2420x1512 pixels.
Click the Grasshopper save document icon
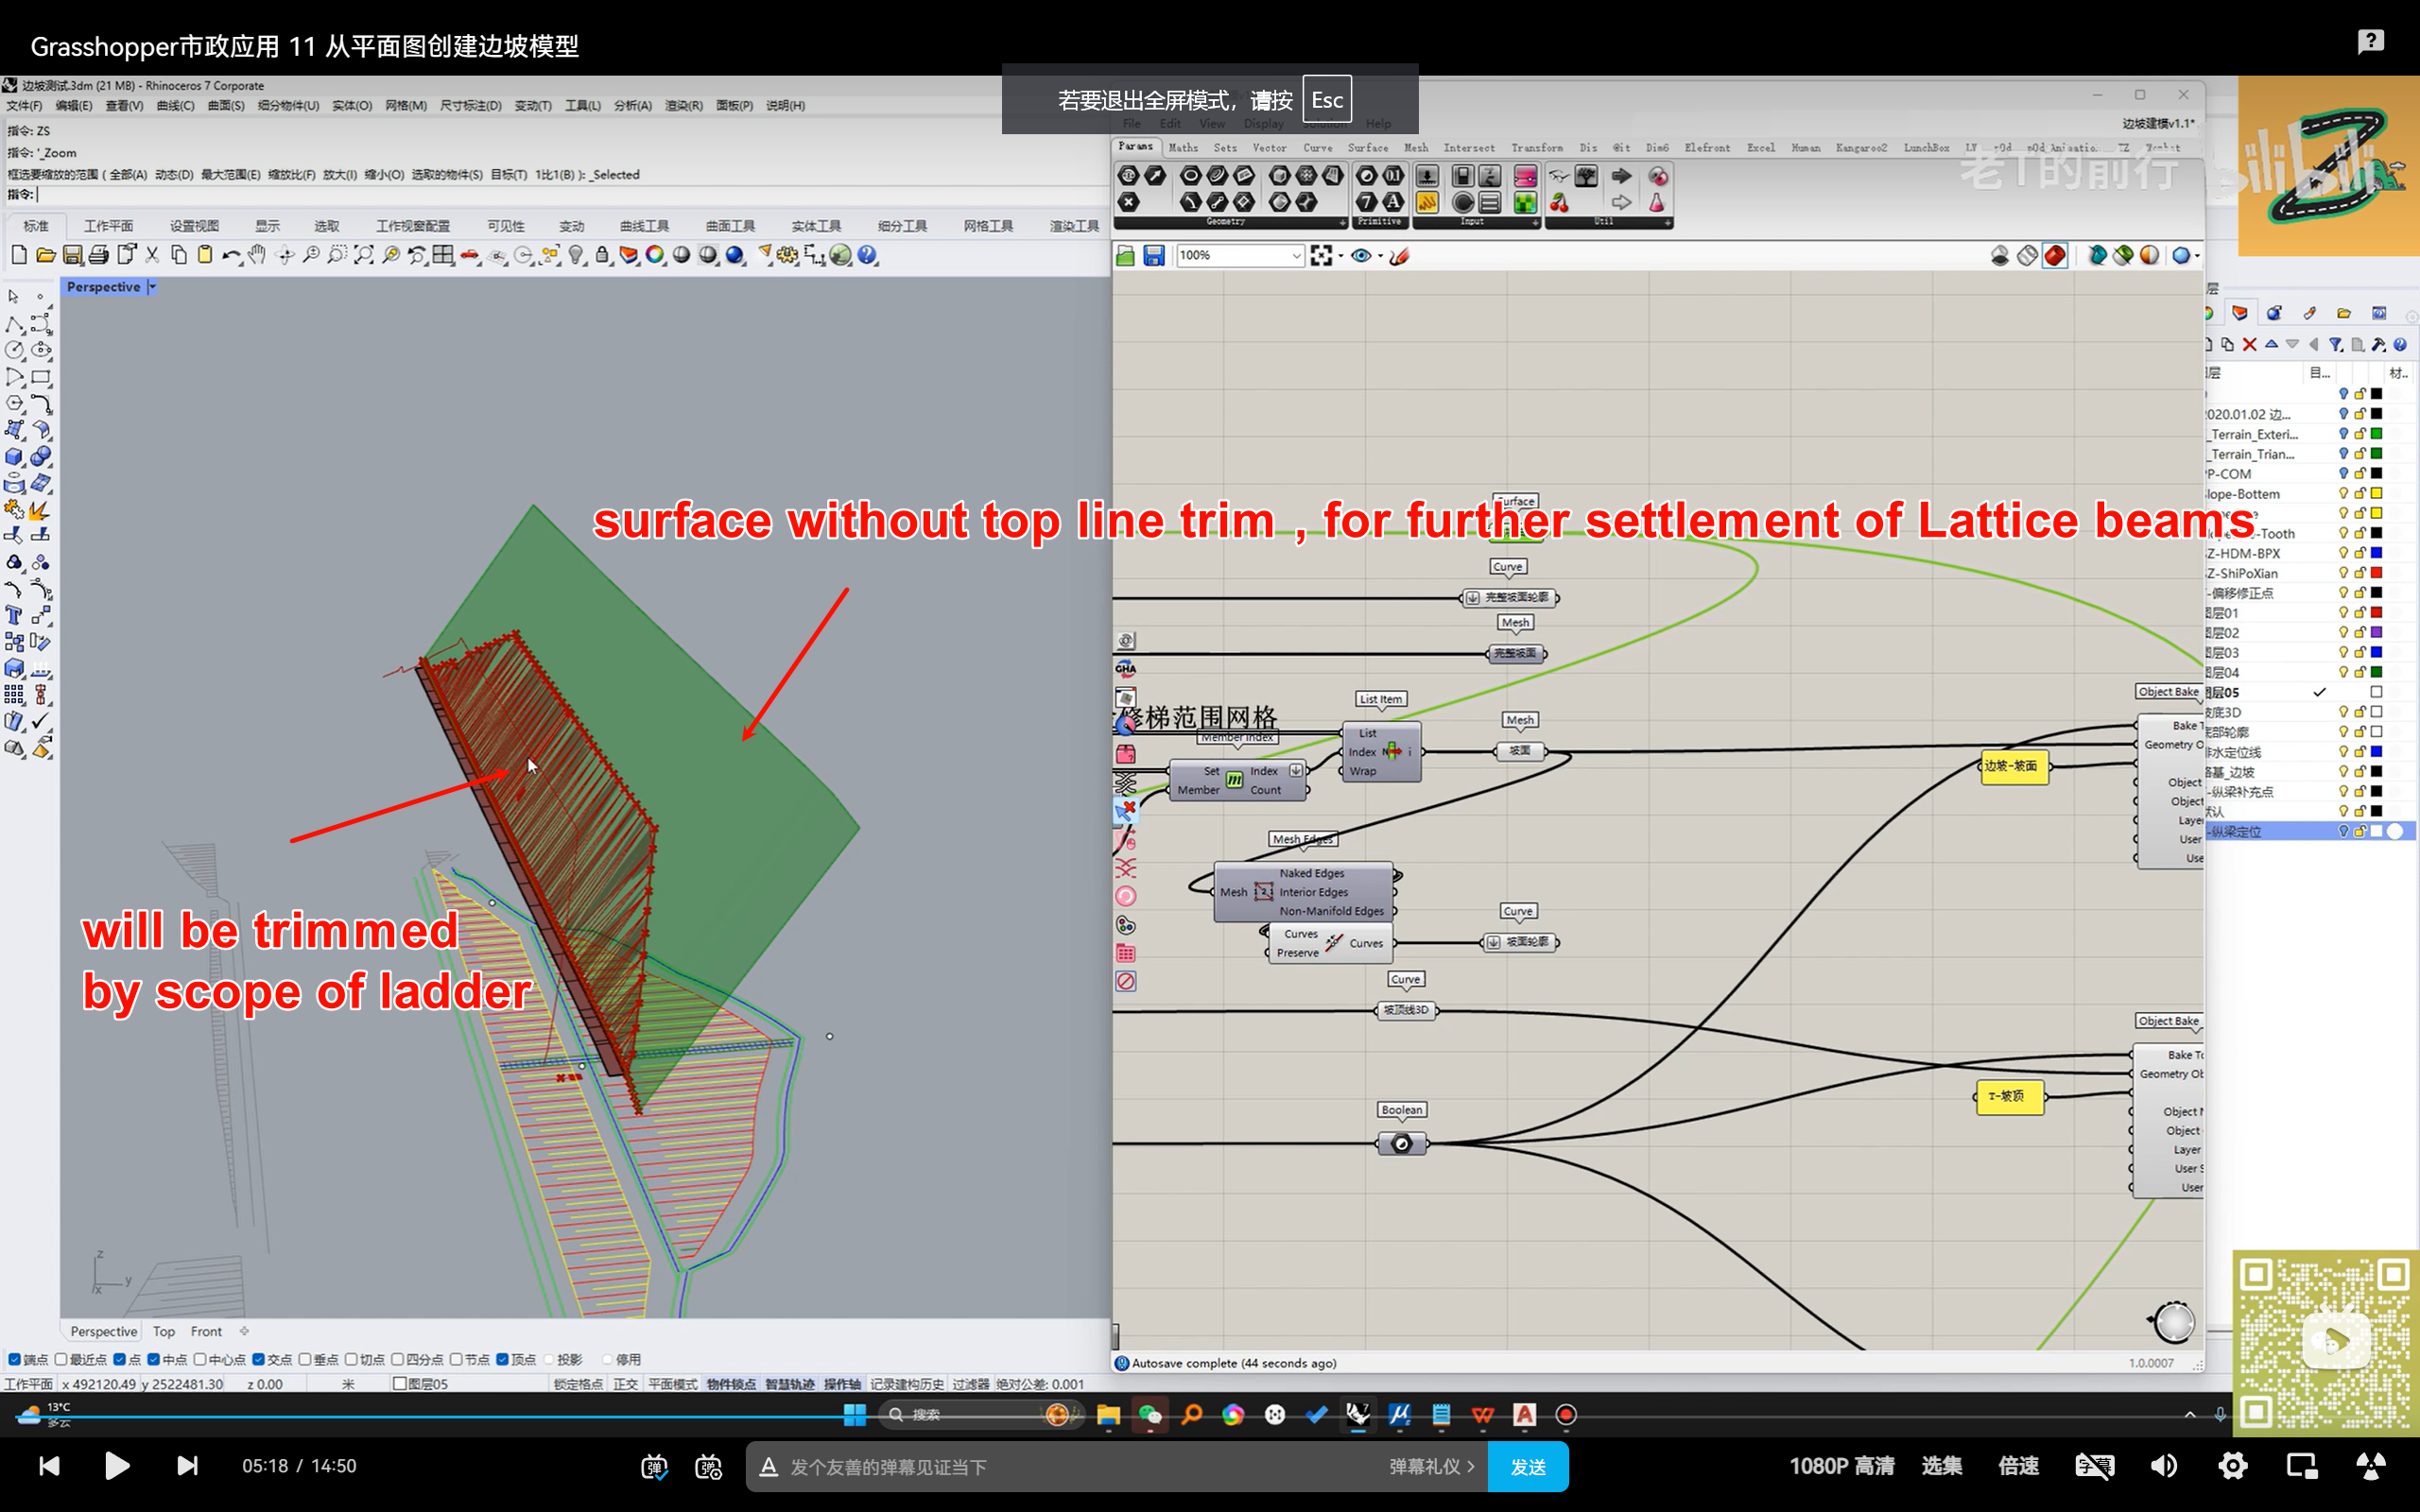pyautogui.click(x=1154, y=256)
